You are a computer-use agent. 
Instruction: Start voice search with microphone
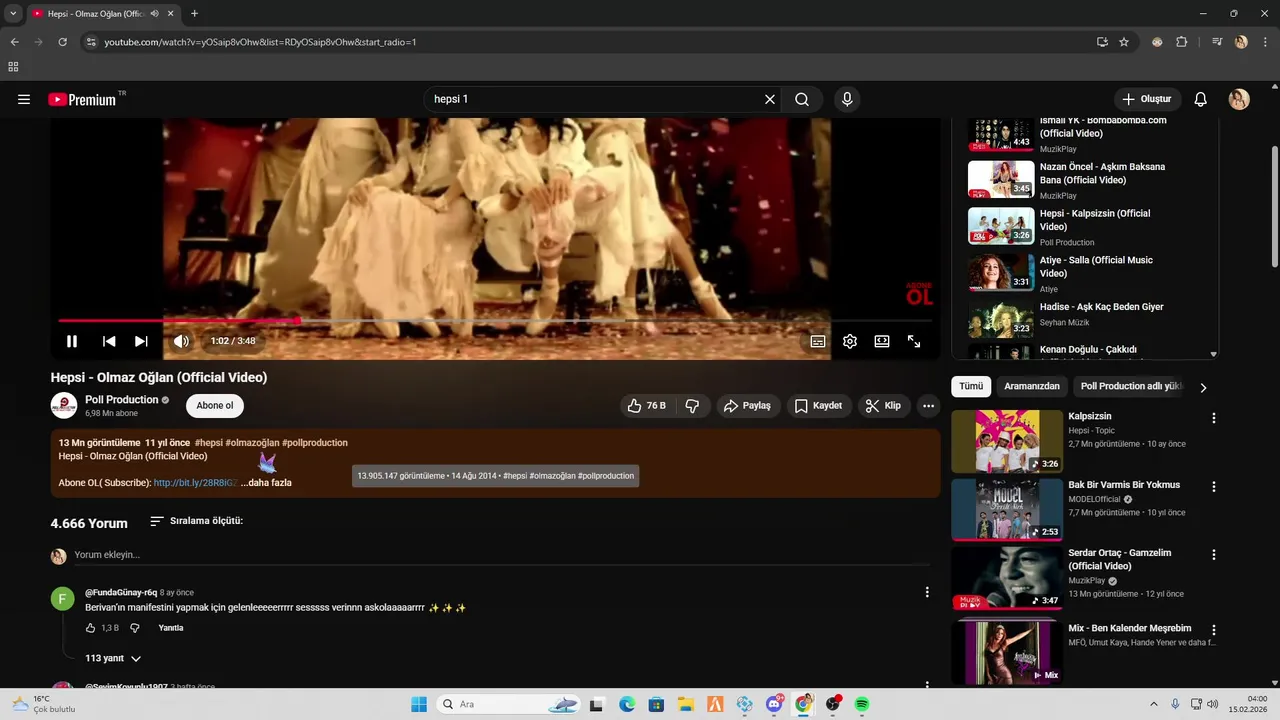point(847,99)
